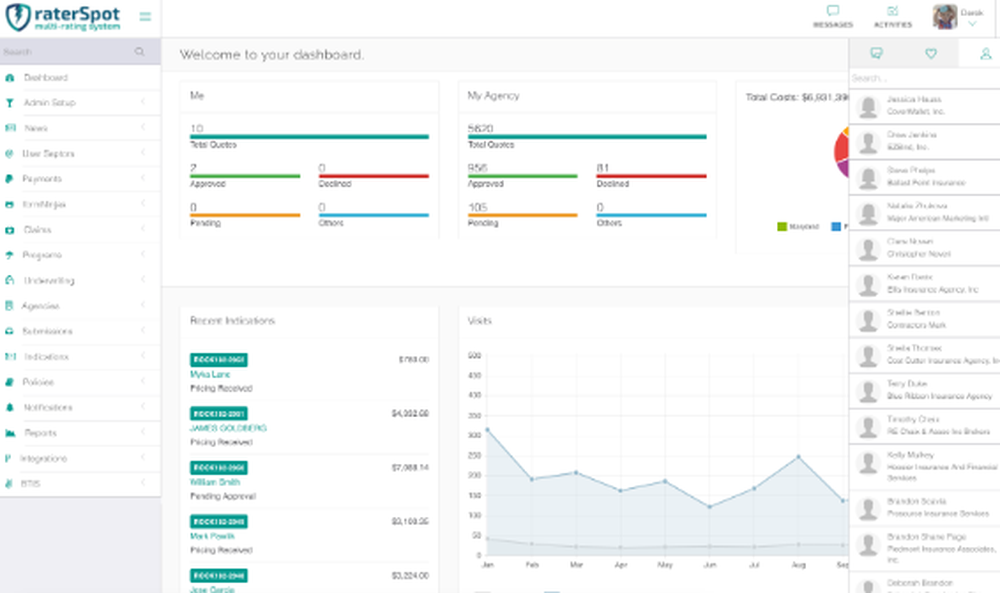The width and height of the screenshot is (1000, 593).
Task: Toggle the sidebar hamburger menu icon
Action: pyautogui.click(x=145, y=17)
